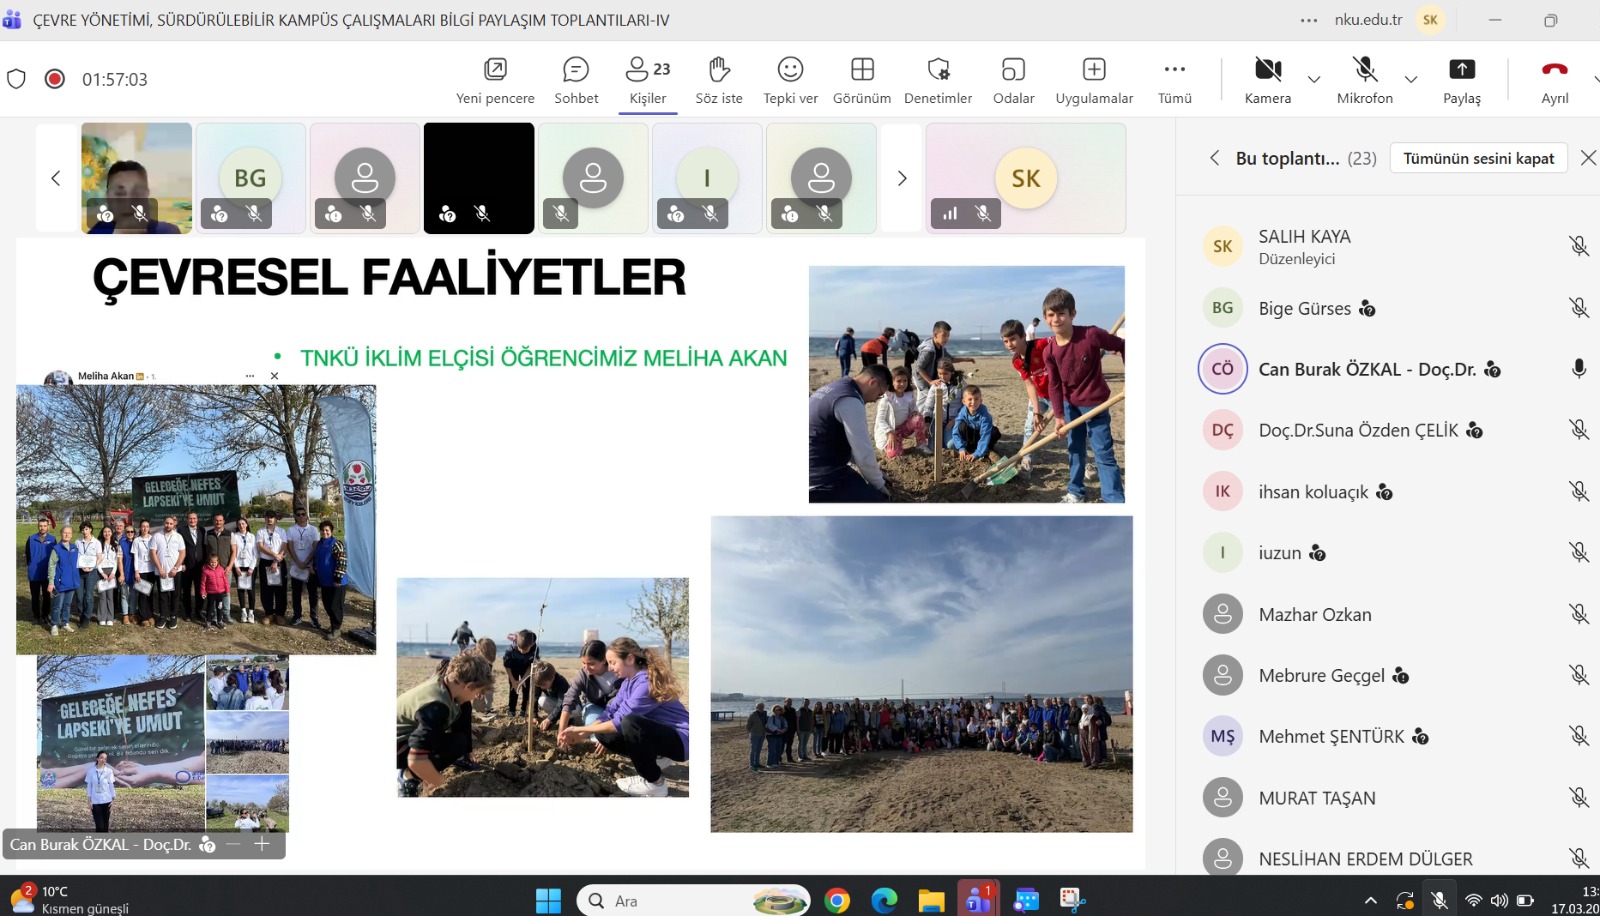
Task: Open Tepki ver reactions
Action: click(x=790, y=80)
